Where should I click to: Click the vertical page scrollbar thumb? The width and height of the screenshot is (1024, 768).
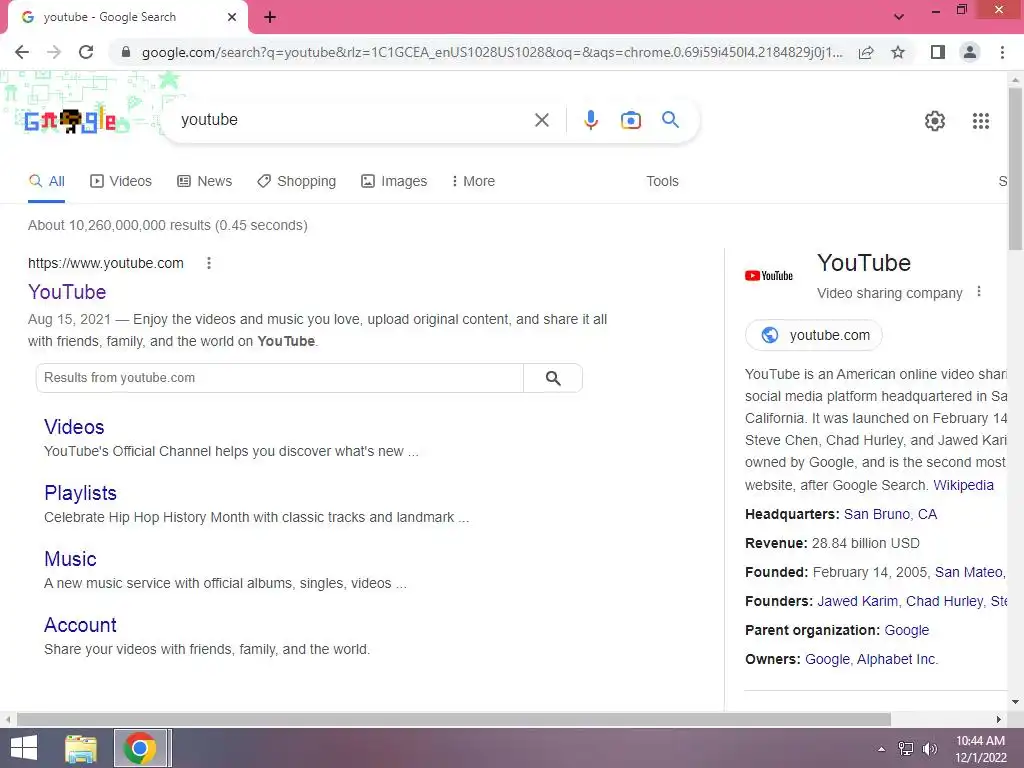(1015, 167)
